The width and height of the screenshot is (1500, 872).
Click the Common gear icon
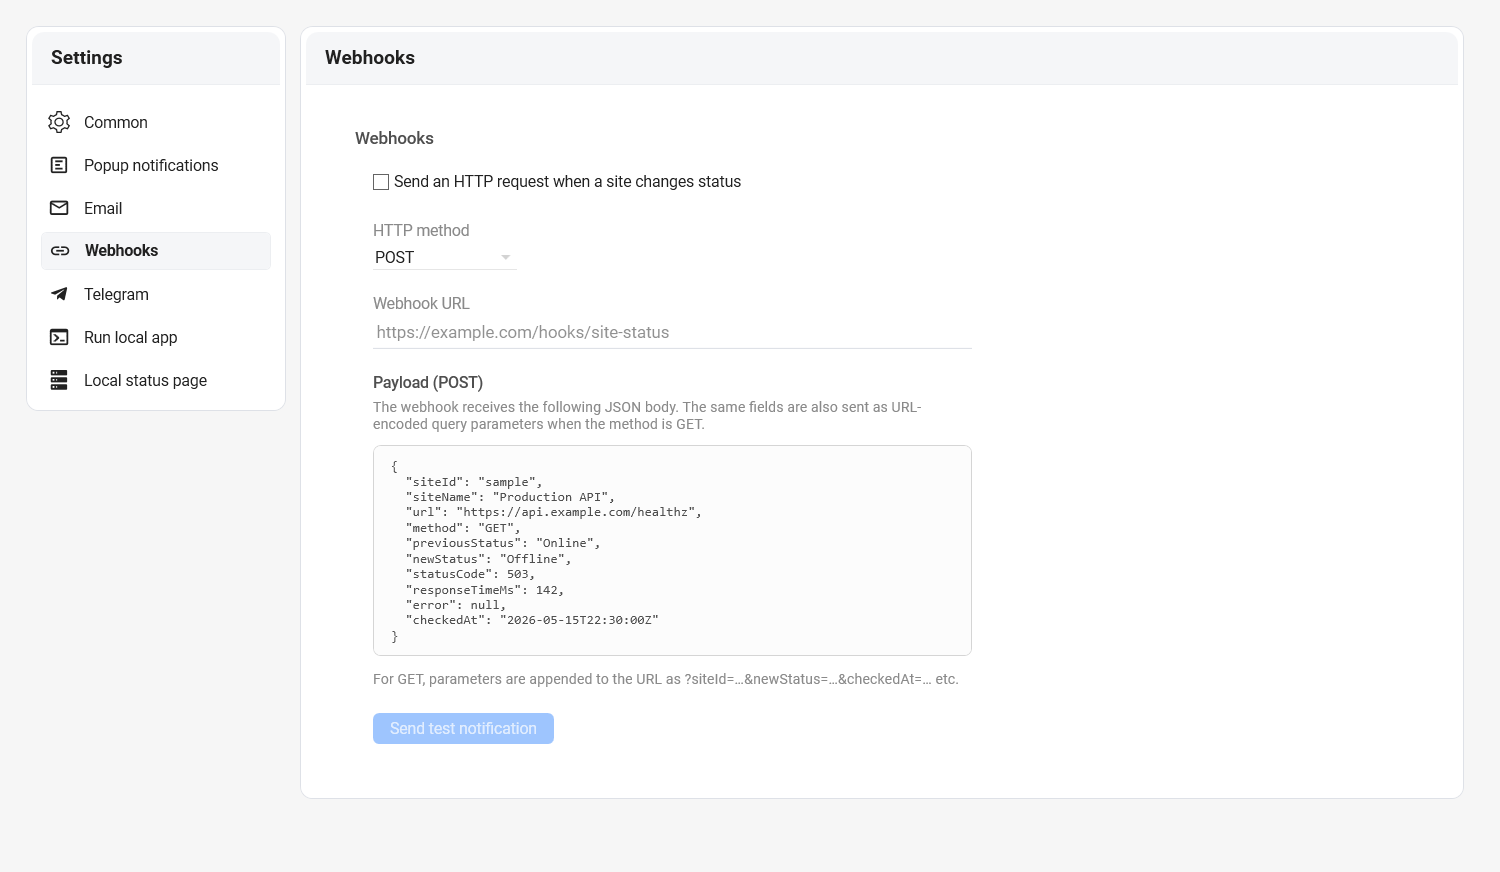pyautogui.click(x=59, y=122)
